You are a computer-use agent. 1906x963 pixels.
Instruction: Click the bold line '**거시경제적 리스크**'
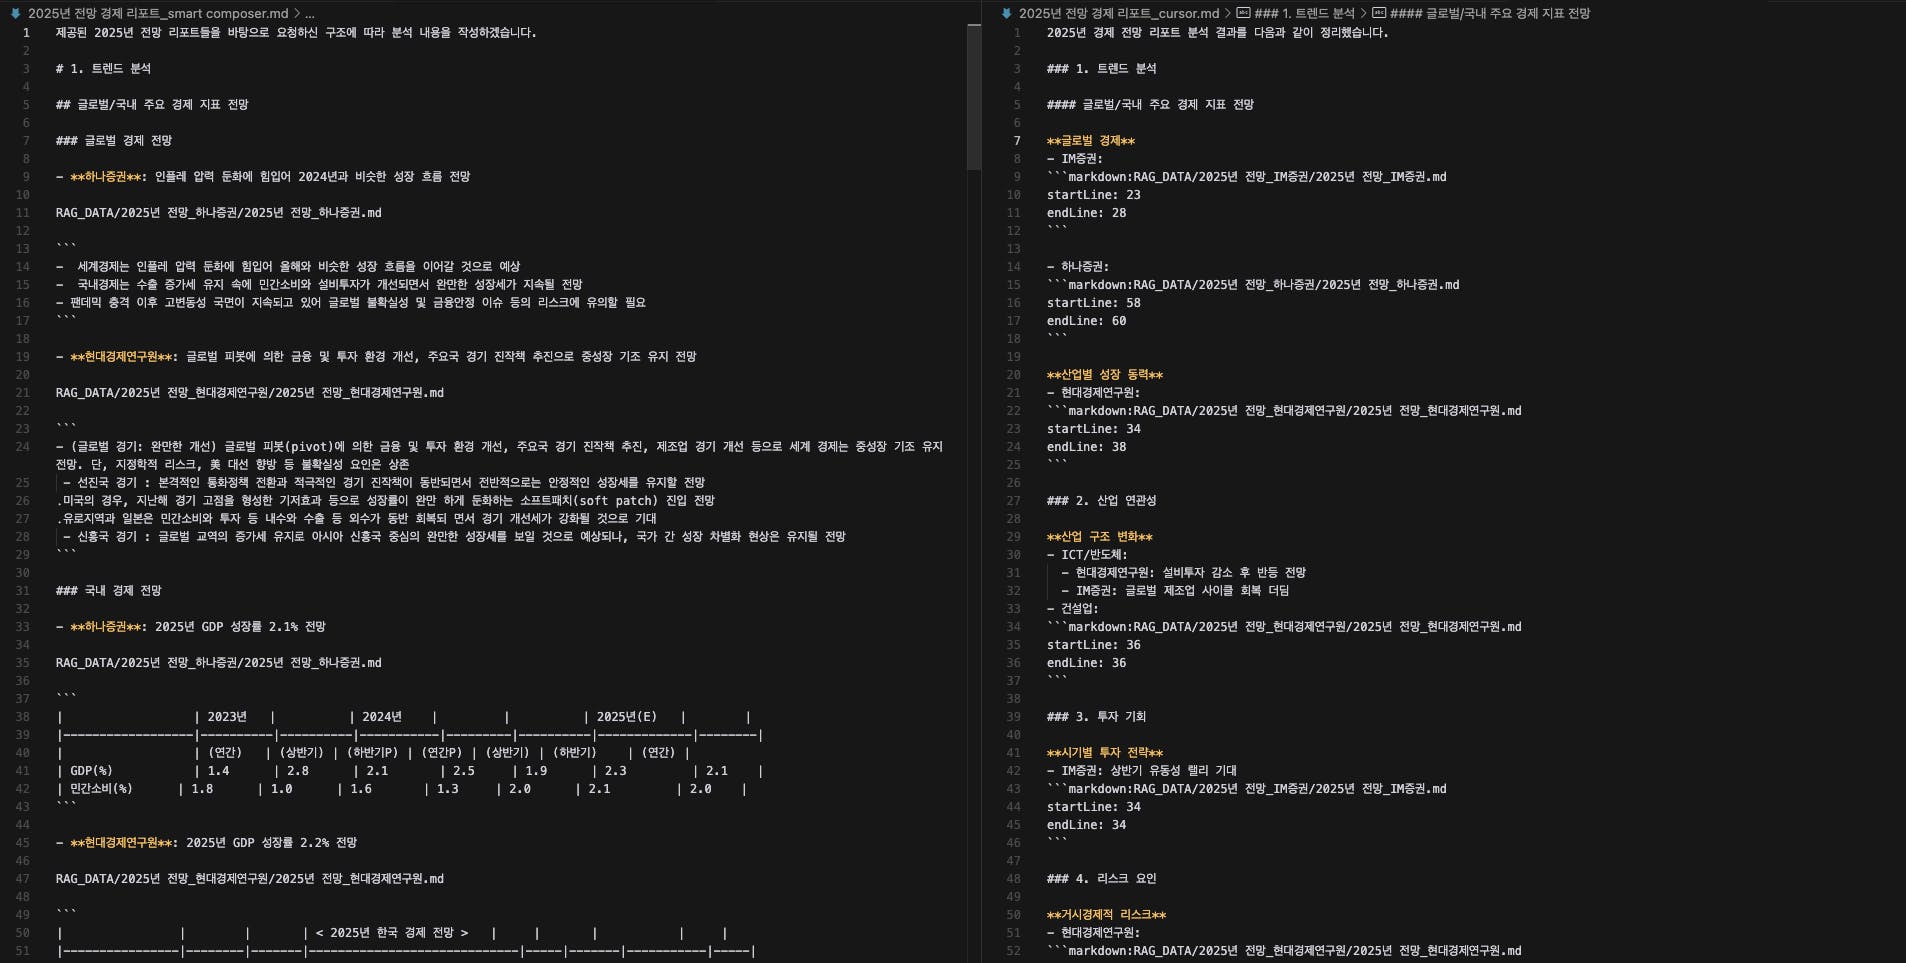(1106, 915)
